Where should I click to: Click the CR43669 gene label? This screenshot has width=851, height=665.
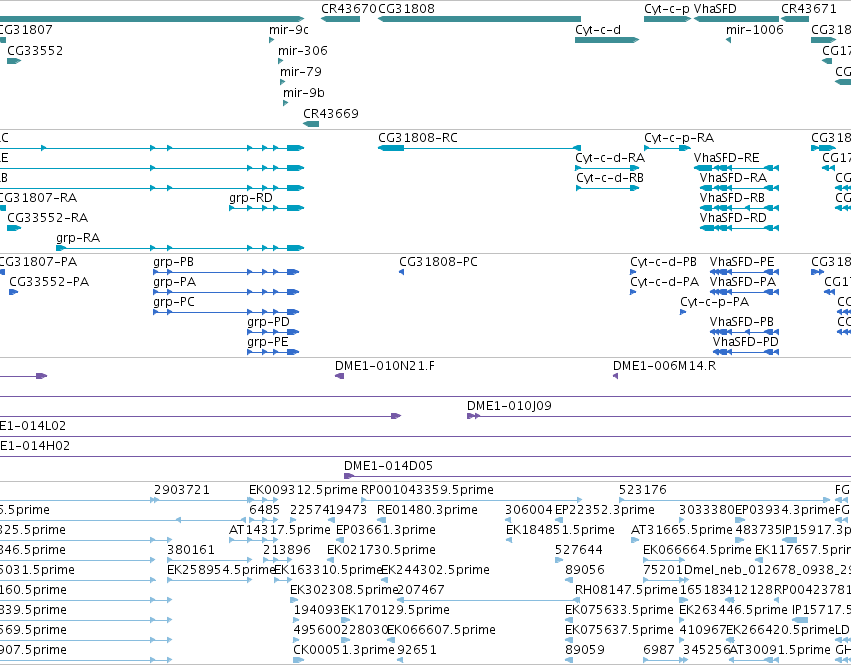click(x=331, y=114)
